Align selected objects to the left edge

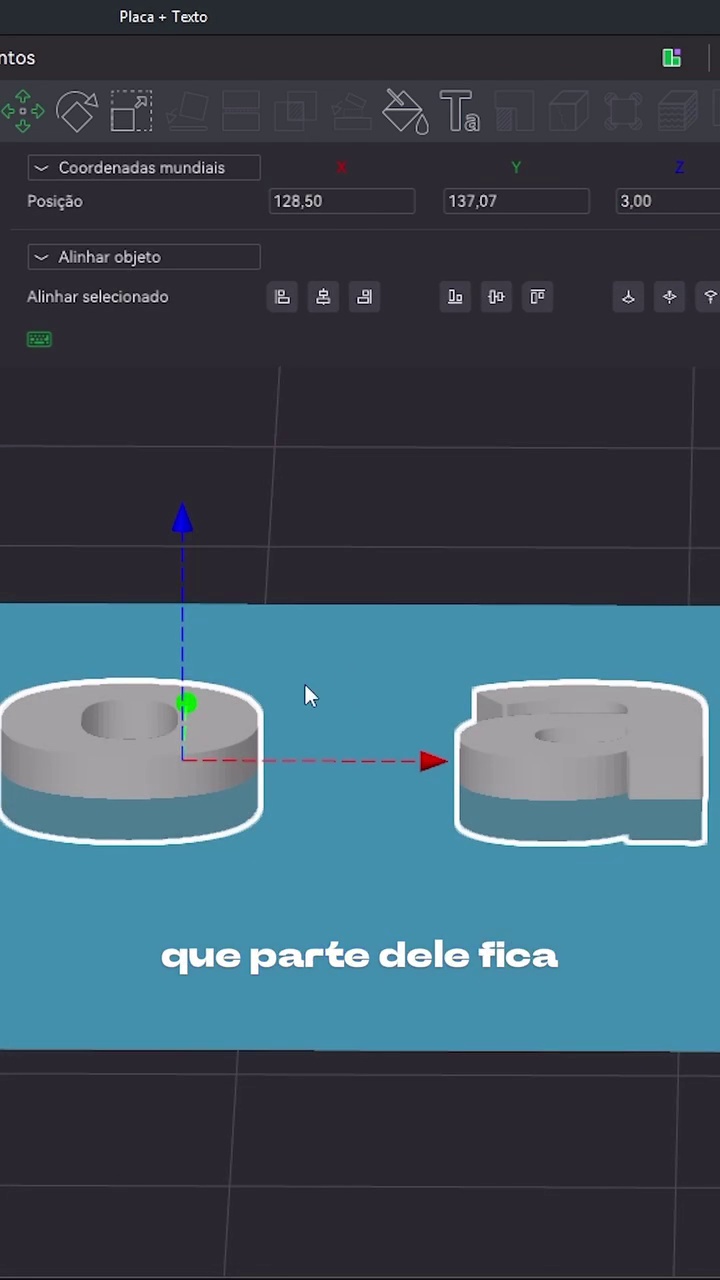283,297
